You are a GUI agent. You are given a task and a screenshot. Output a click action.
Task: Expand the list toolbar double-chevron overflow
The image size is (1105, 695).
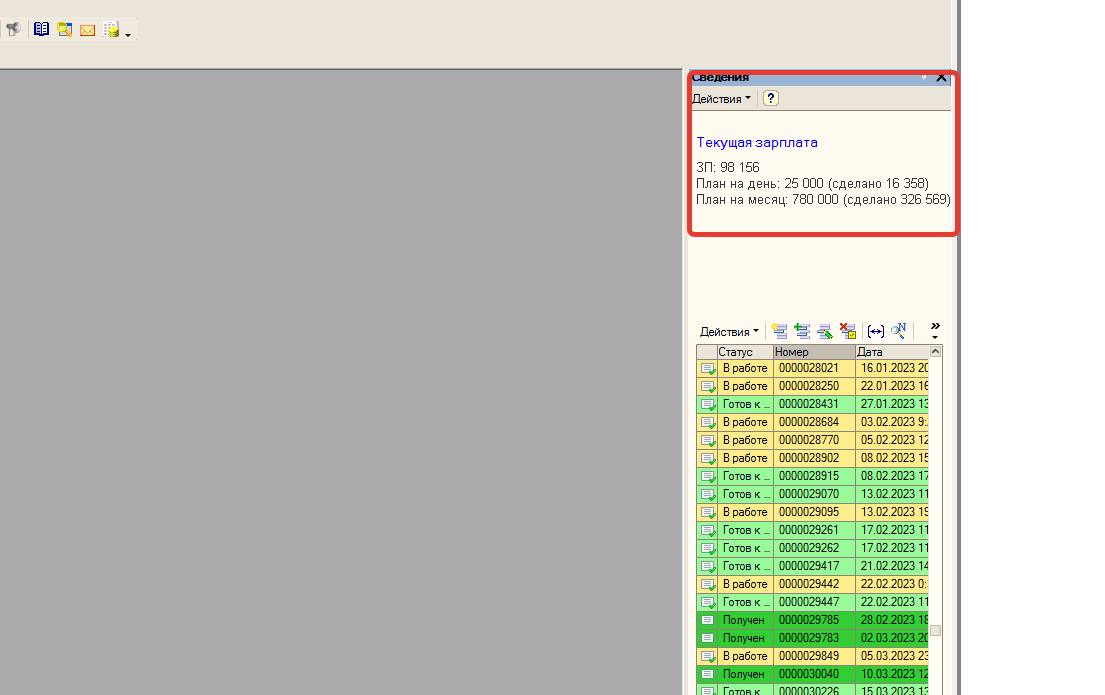tap(935, 330)
